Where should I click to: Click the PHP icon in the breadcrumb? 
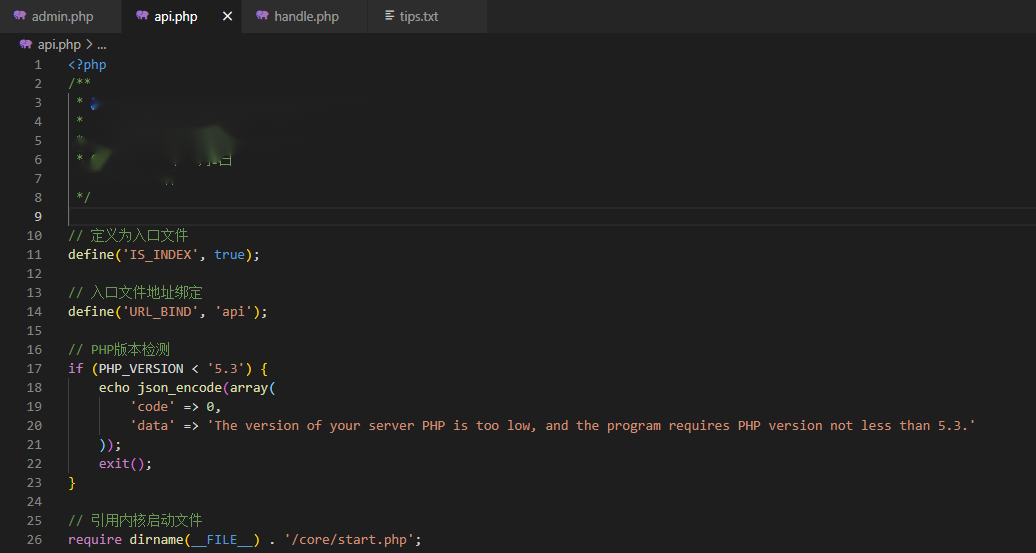pyautogui.click(x=26, y=45)
